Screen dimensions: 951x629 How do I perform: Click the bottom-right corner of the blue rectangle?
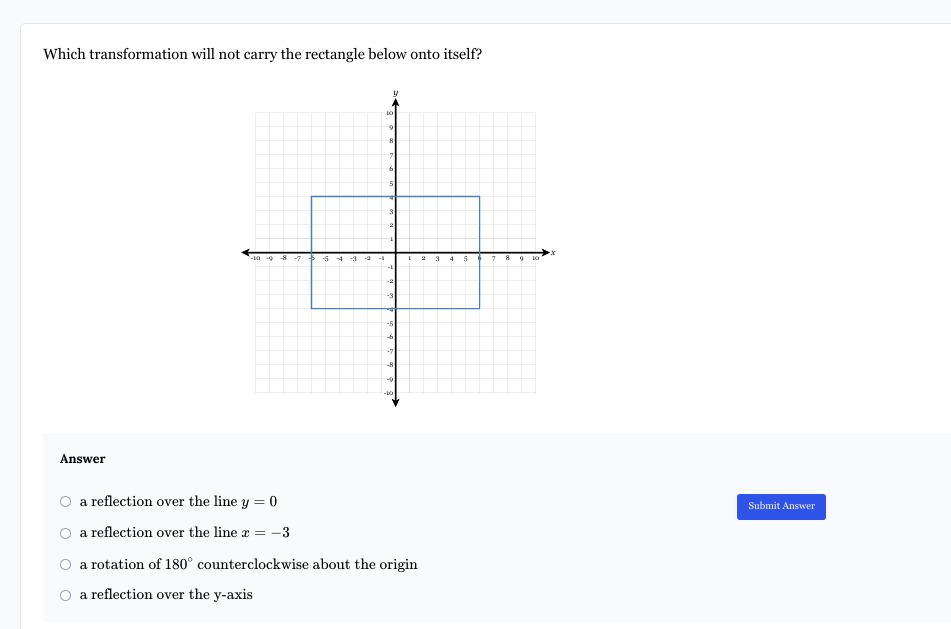click(x=480, y=308)
